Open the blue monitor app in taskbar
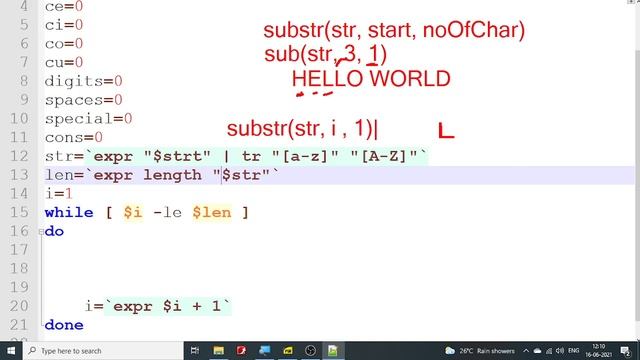This screenshot has height=360, width=640. point(264,351)
